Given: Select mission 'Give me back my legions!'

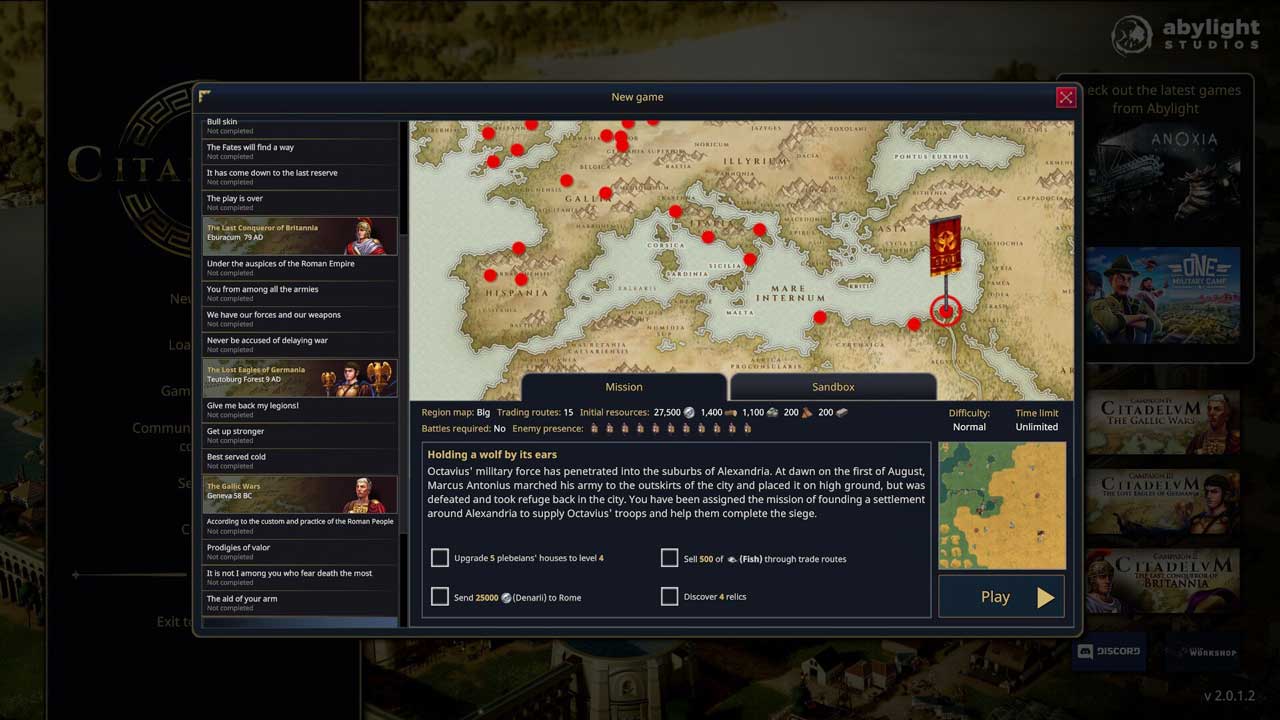Looking at the screenshot, I should pyautogui.click(x=300, y=410).
